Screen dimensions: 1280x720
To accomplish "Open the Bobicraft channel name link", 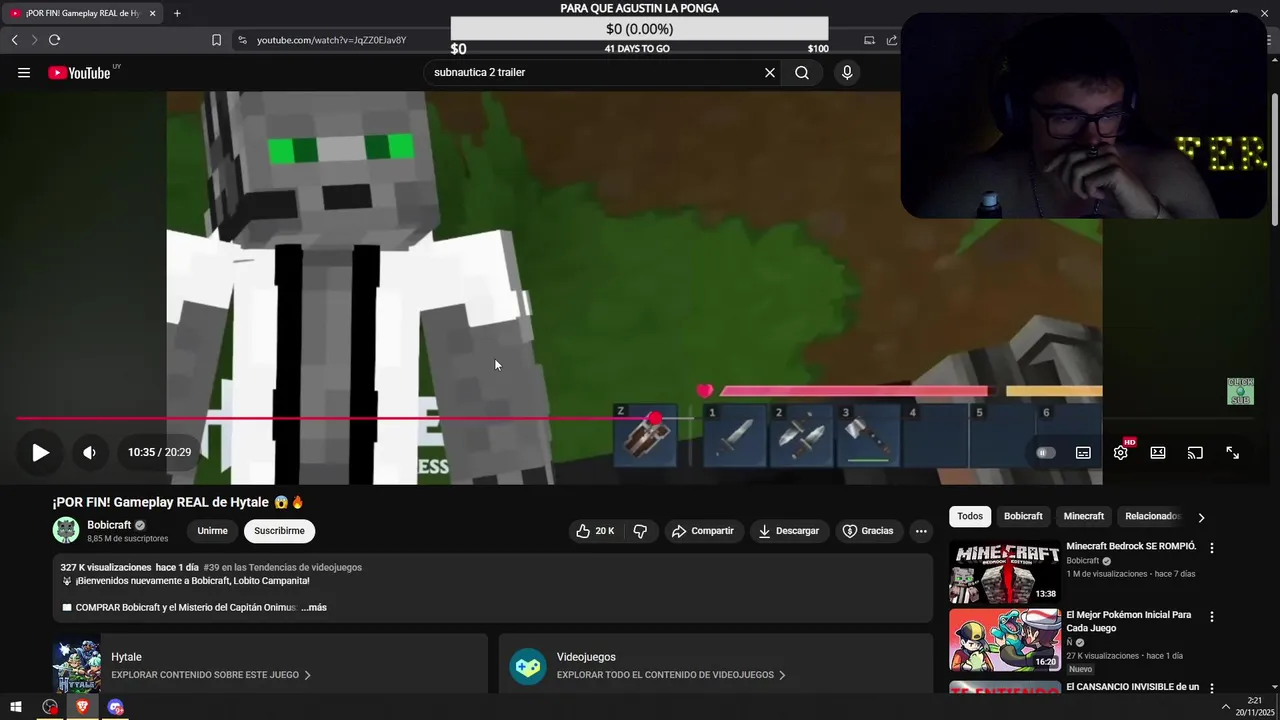I will 109,525.
